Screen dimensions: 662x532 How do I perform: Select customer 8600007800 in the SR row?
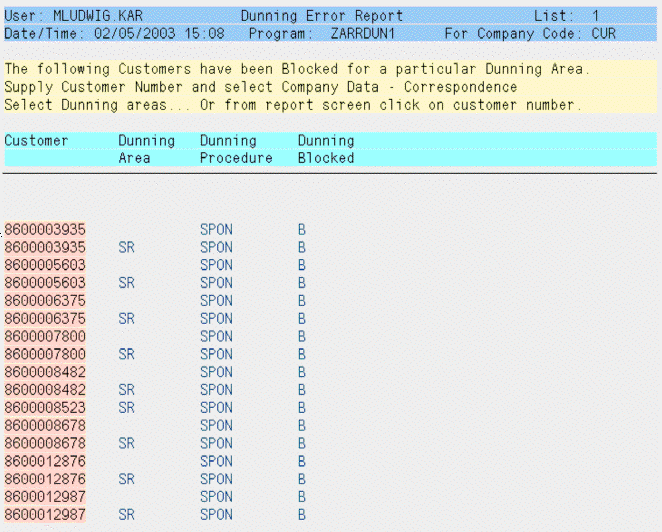45,354
